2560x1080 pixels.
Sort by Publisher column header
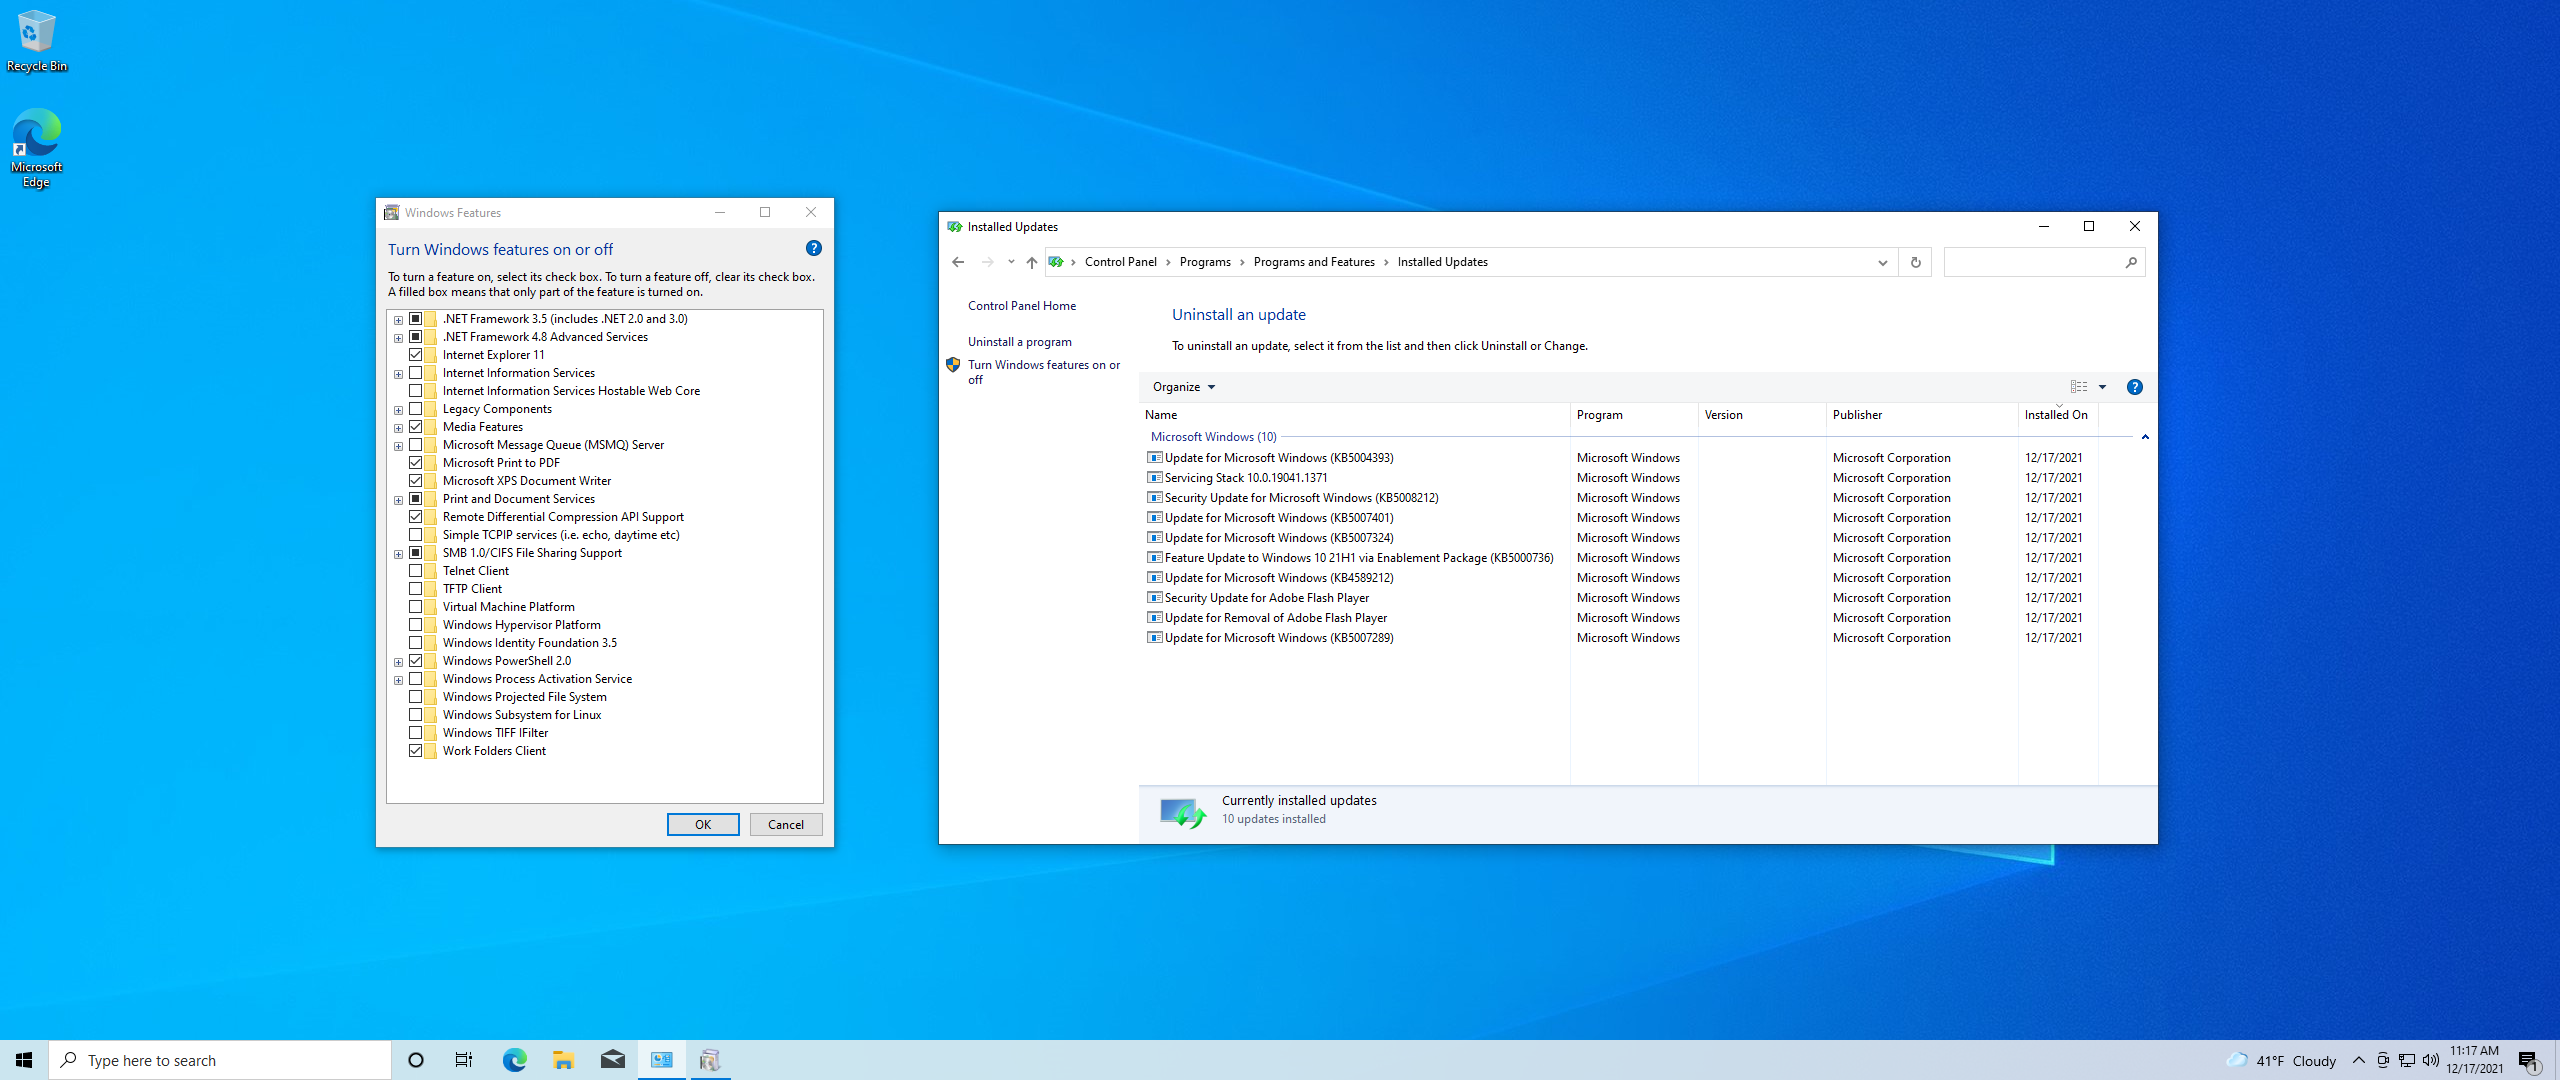point(1922,415)
